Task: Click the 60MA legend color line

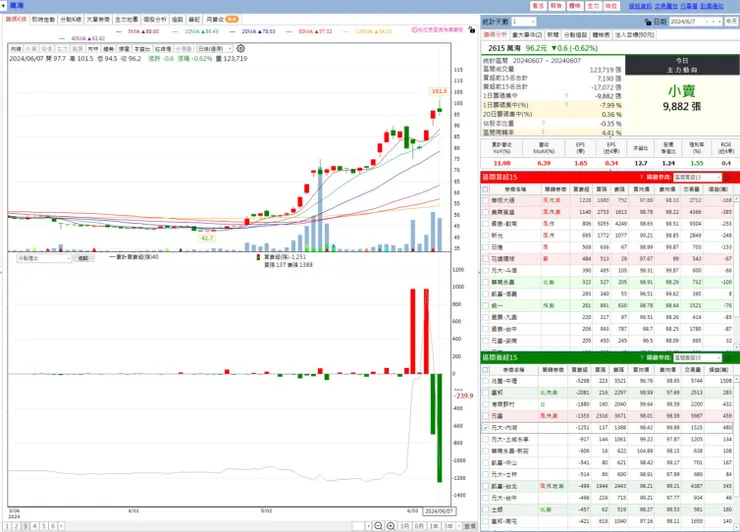Action: 289,32
